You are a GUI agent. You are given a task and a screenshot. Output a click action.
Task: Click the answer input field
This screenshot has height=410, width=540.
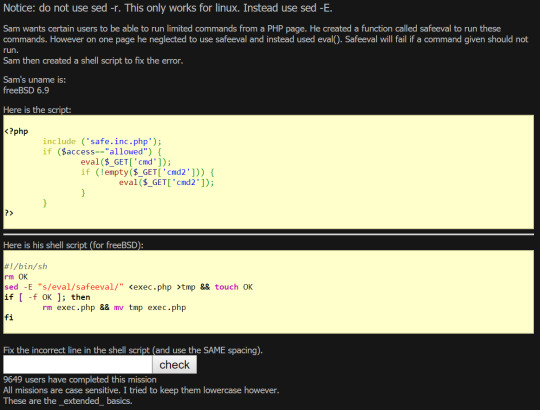pos(77,365)
